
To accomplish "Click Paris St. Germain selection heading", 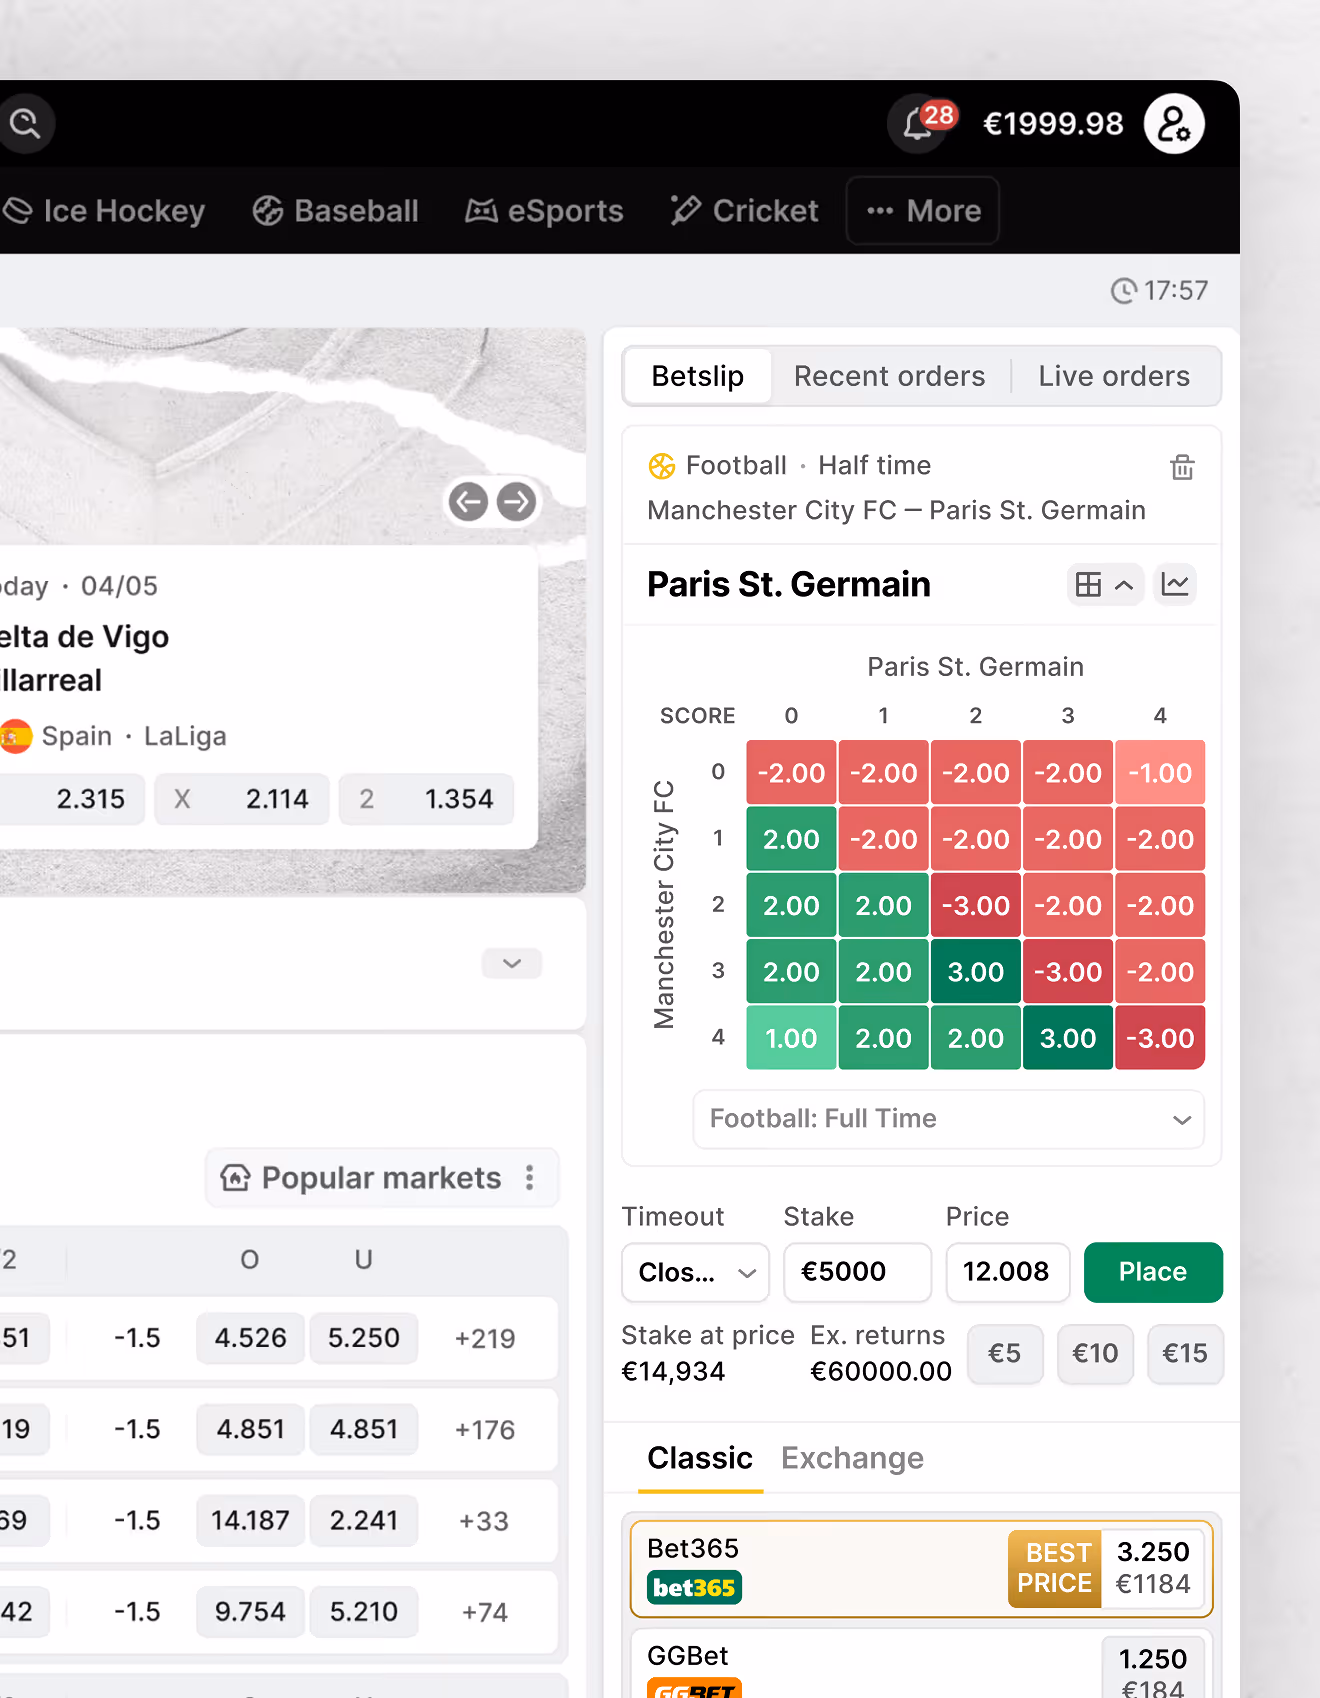I will point(789,585).
